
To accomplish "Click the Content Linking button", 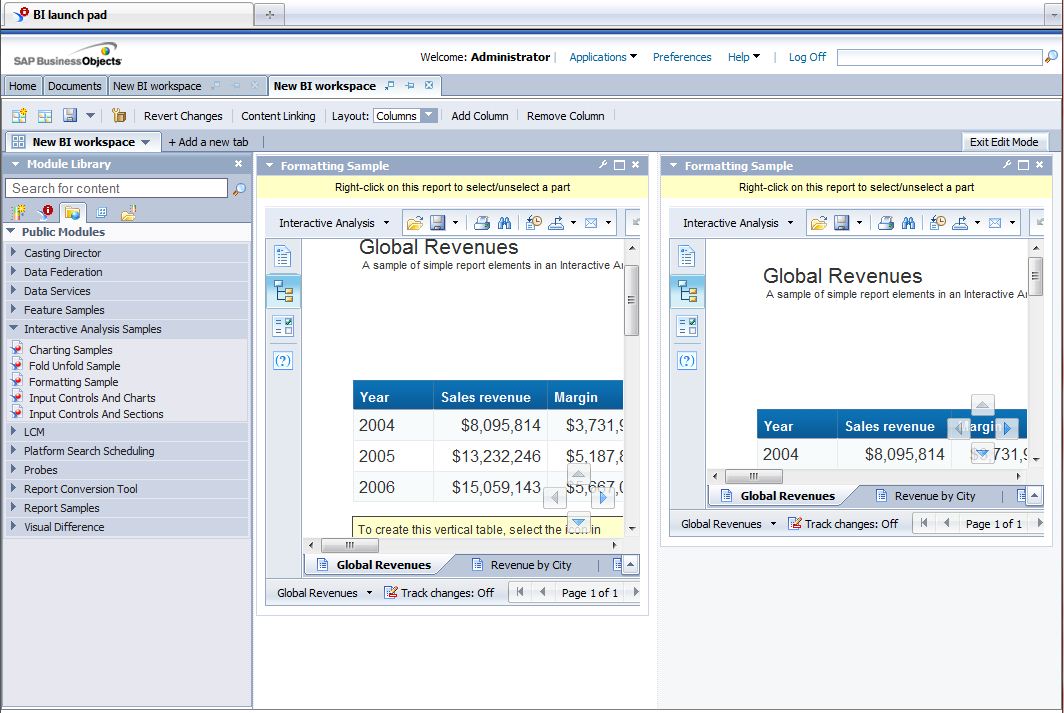I will click(x=278, y=116).
